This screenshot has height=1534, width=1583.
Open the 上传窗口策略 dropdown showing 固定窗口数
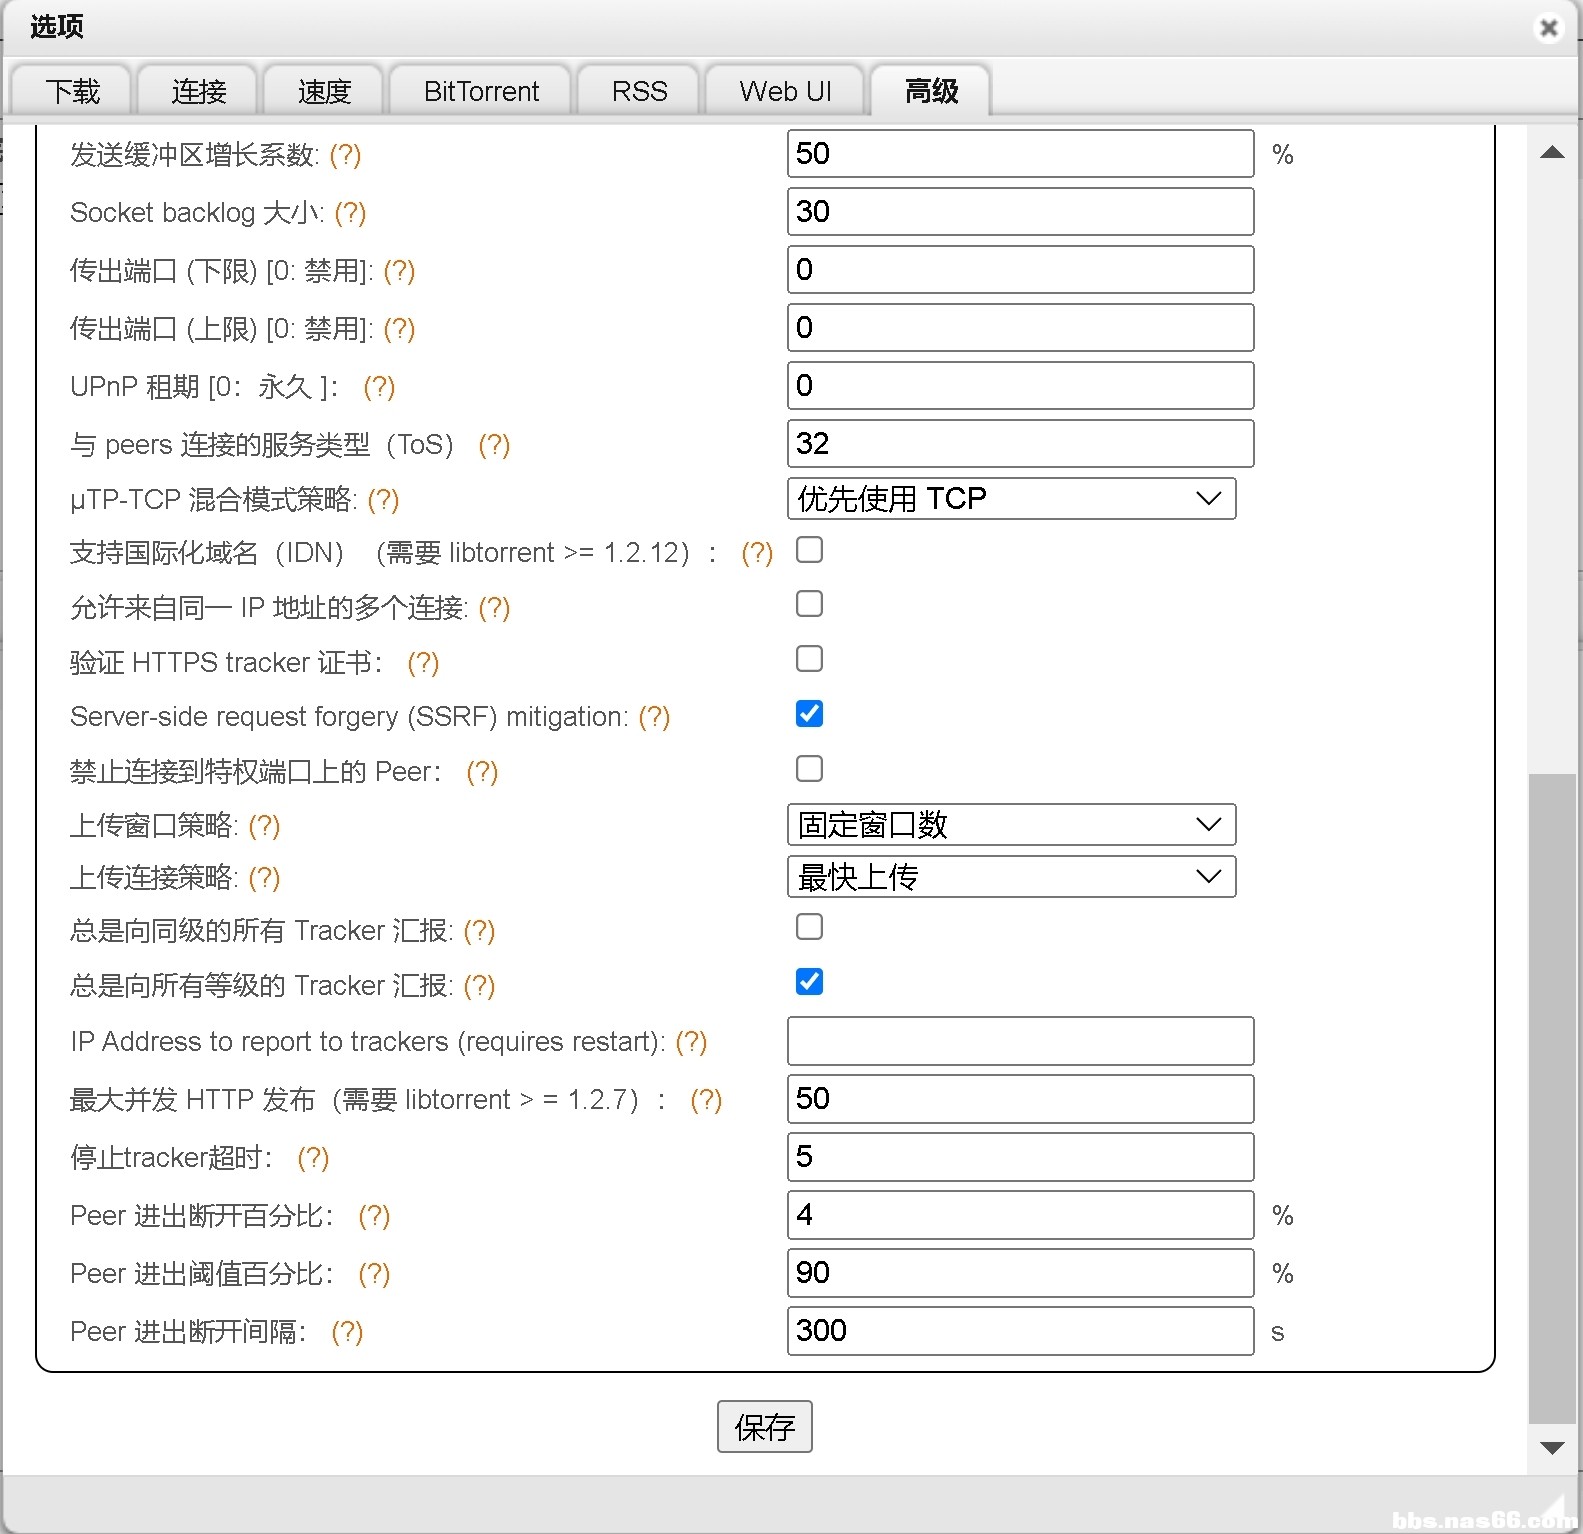coord(1011,825)
